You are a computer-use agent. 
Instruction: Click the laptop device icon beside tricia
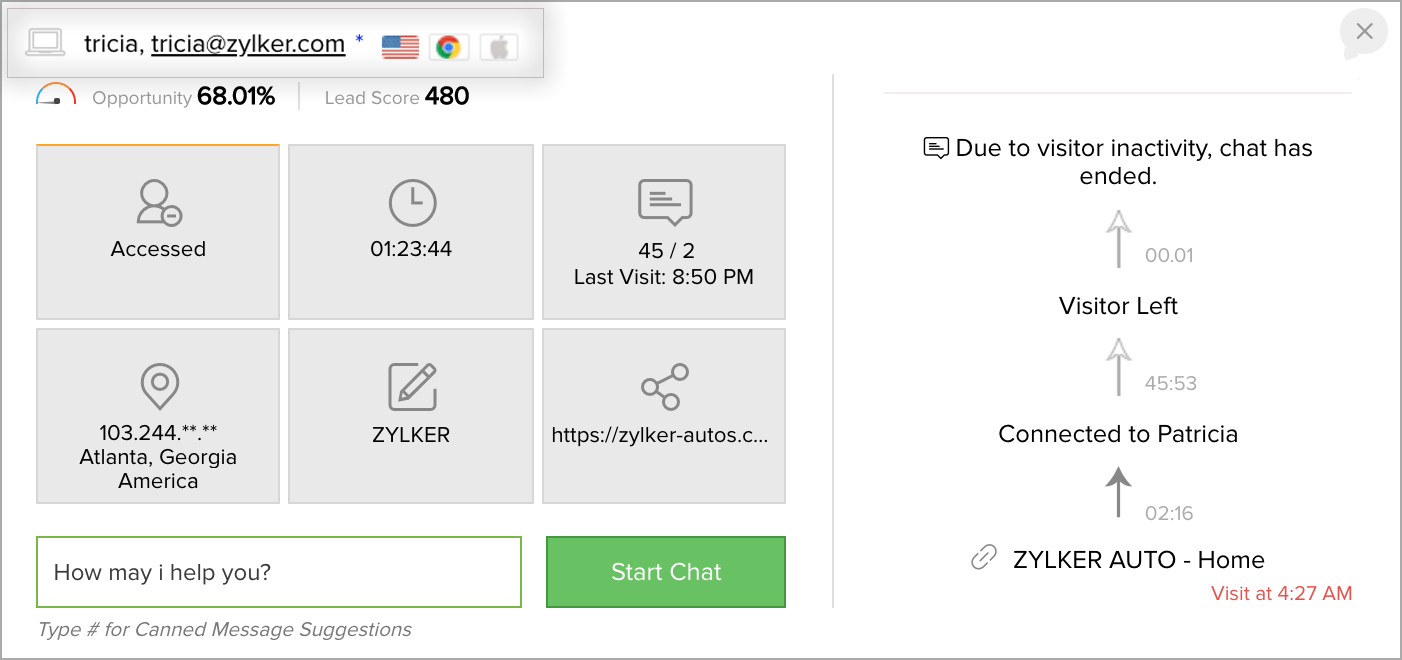(45, 43)
